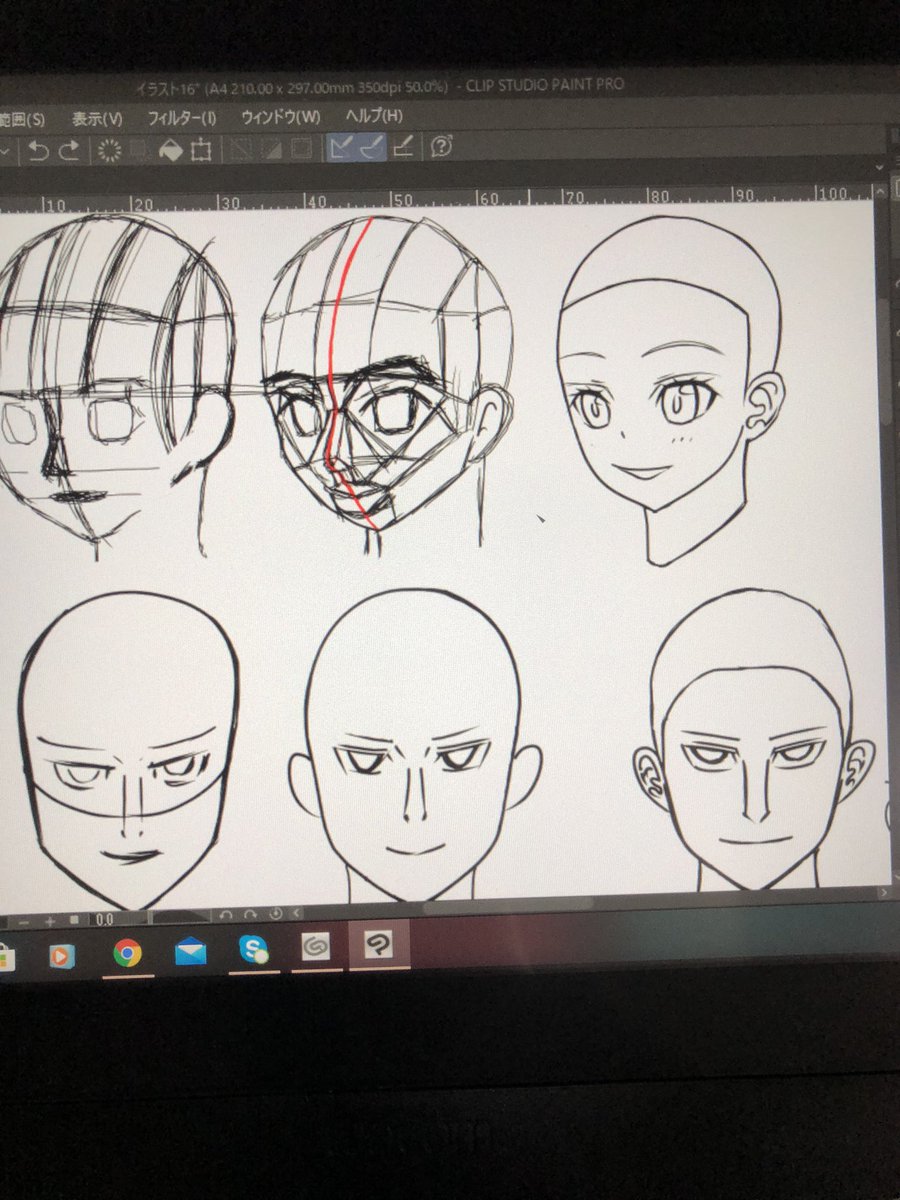
Task: Click the Redo arrow in the command bar
Action: click(x=69, y=150)
